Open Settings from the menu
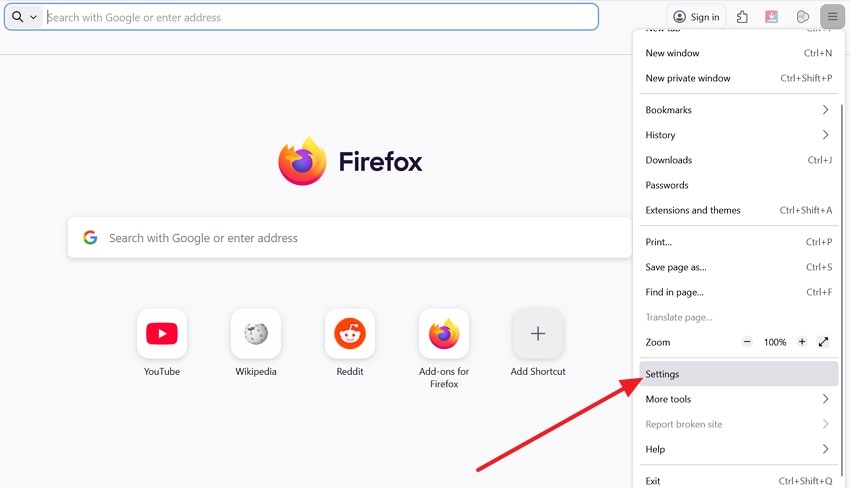The height and width of the screenshot is (488, 850). click(x=738, y=374)
